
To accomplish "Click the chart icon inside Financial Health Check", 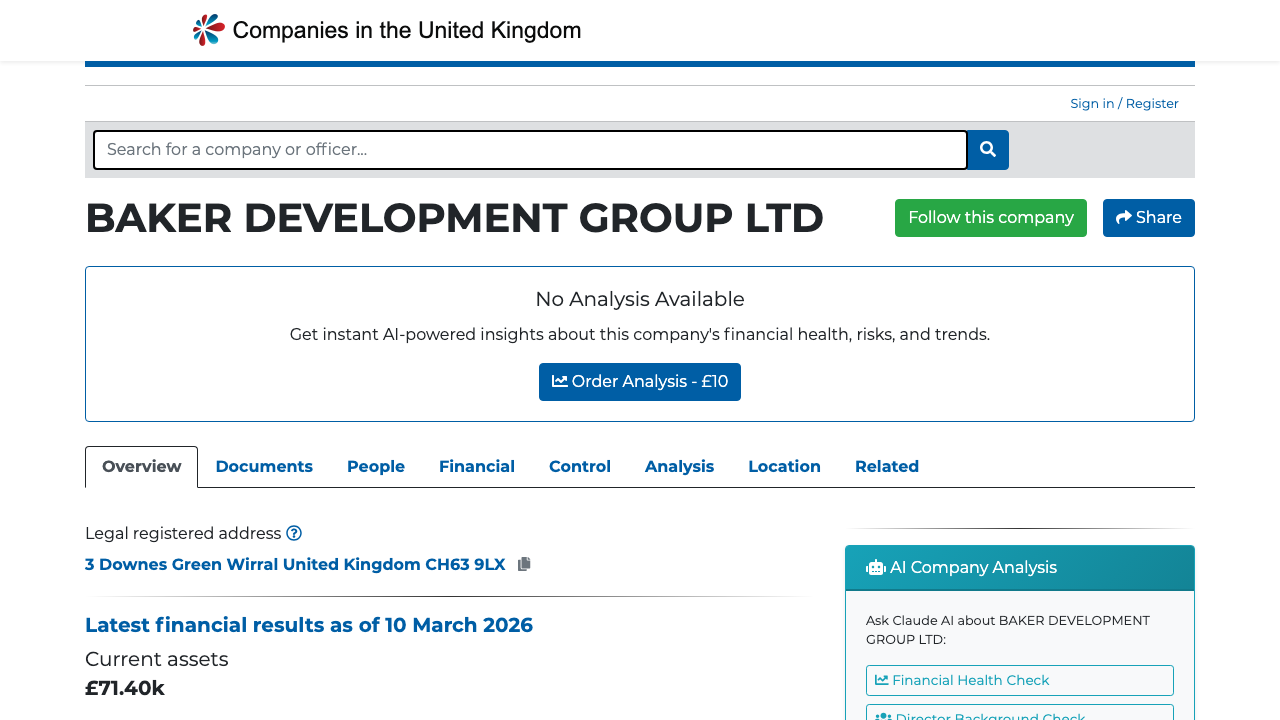I will pyautogui.click(x=882, y=680).
